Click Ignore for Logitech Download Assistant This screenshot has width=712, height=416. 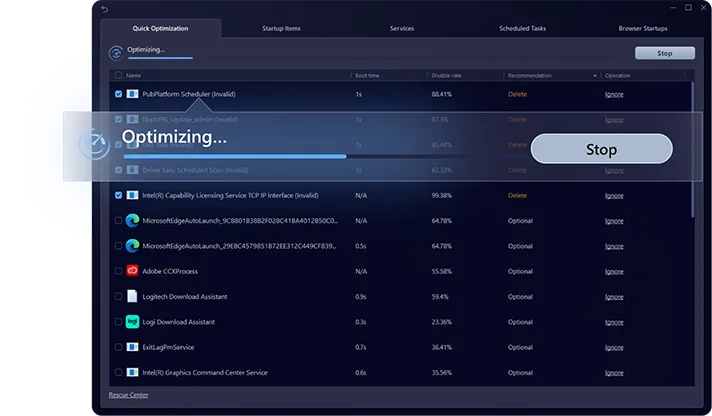point(614,297)
